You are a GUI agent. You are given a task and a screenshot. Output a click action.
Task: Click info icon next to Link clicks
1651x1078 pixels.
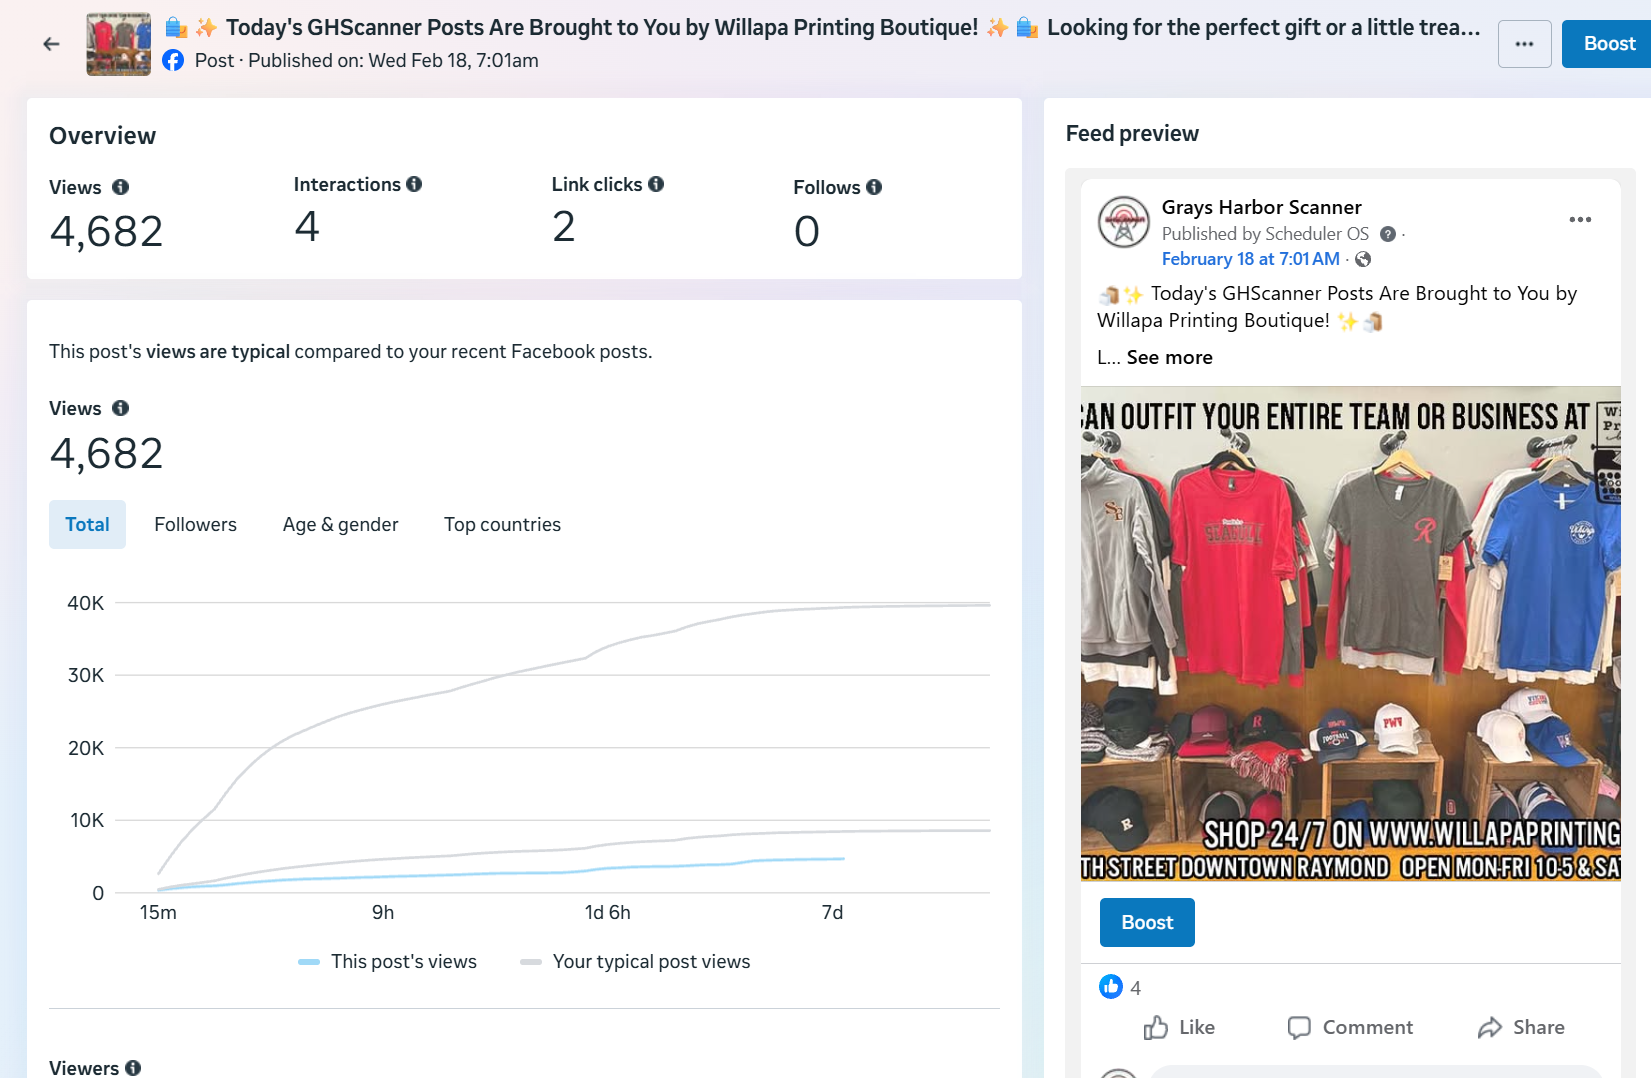pos(656,184)
